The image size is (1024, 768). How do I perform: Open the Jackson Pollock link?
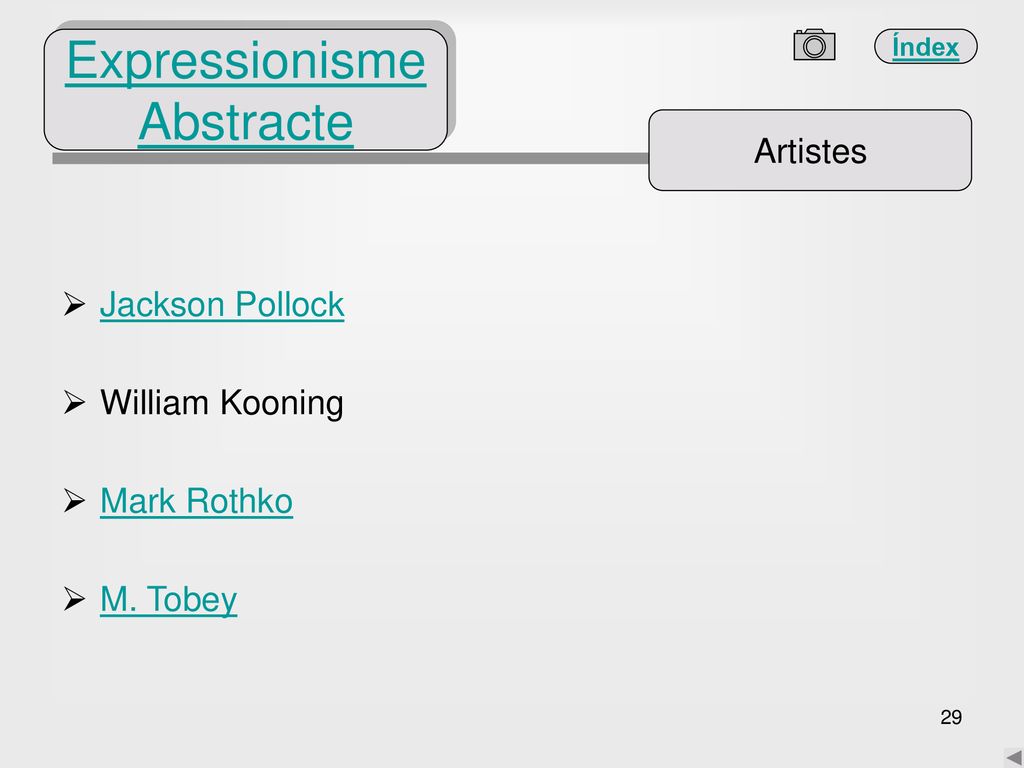(222, 304)
